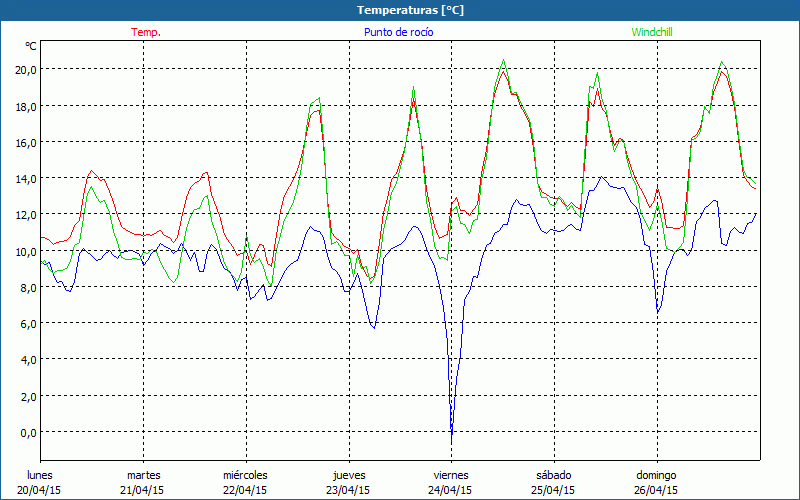This screenshot has height=500, width=800.
Task: Click the 24/04/15 date label
Action: pos(450,490)
